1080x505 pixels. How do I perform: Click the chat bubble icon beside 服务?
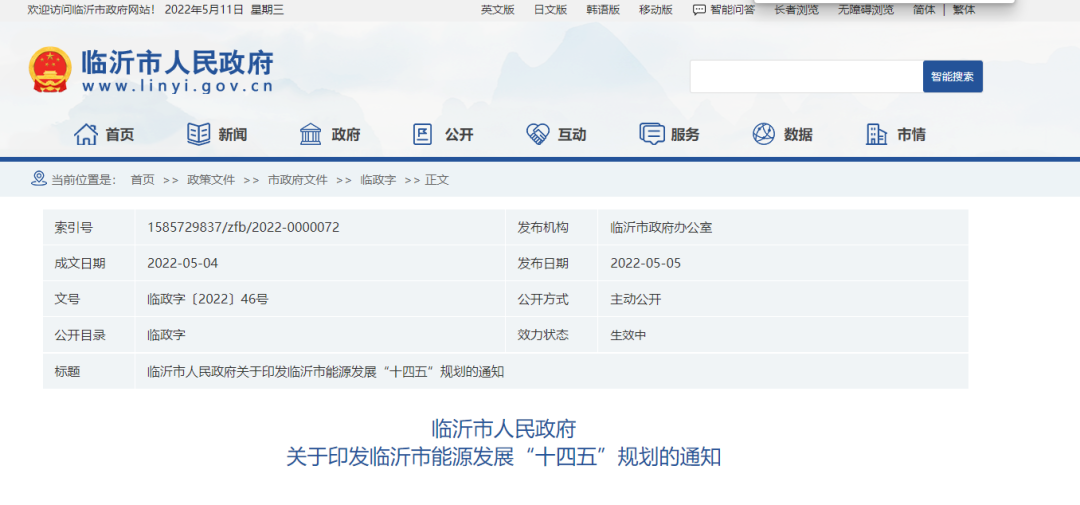[x=651, y=134]
